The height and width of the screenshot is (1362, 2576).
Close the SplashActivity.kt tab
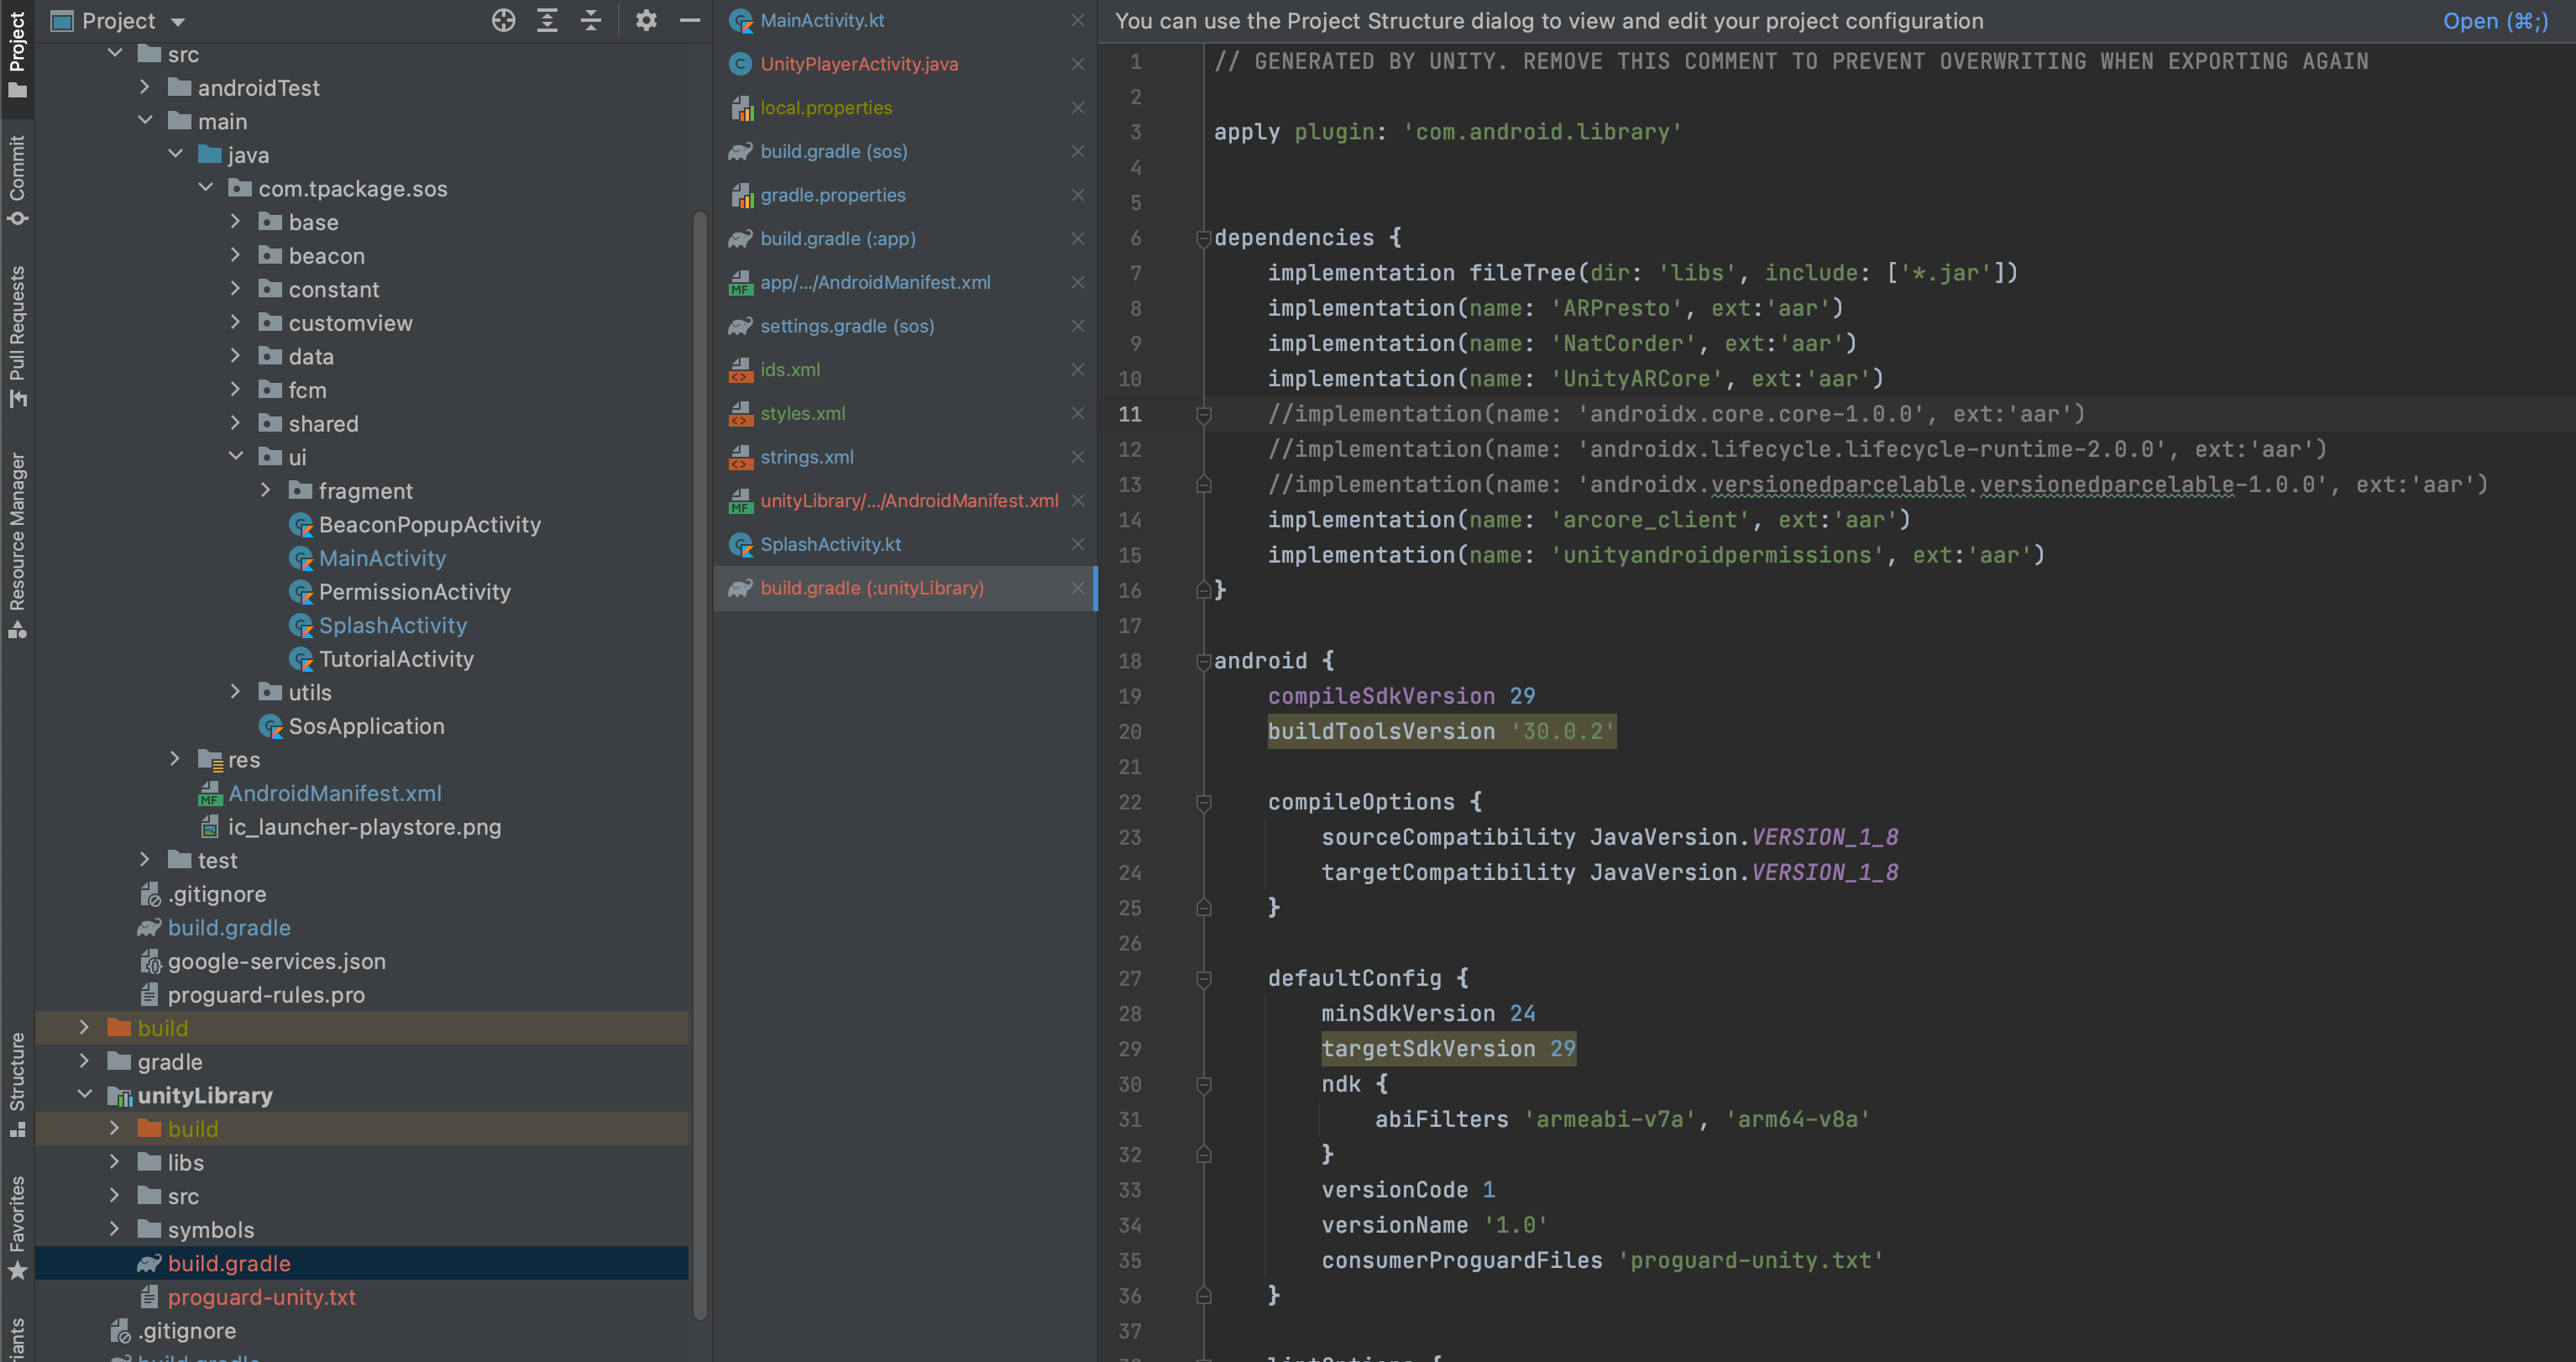pos(1077,544)
